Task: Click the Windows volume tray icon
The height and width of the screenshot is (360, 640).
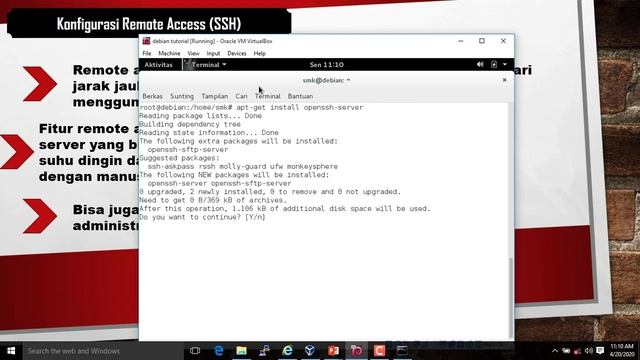Action: (588, 351)
